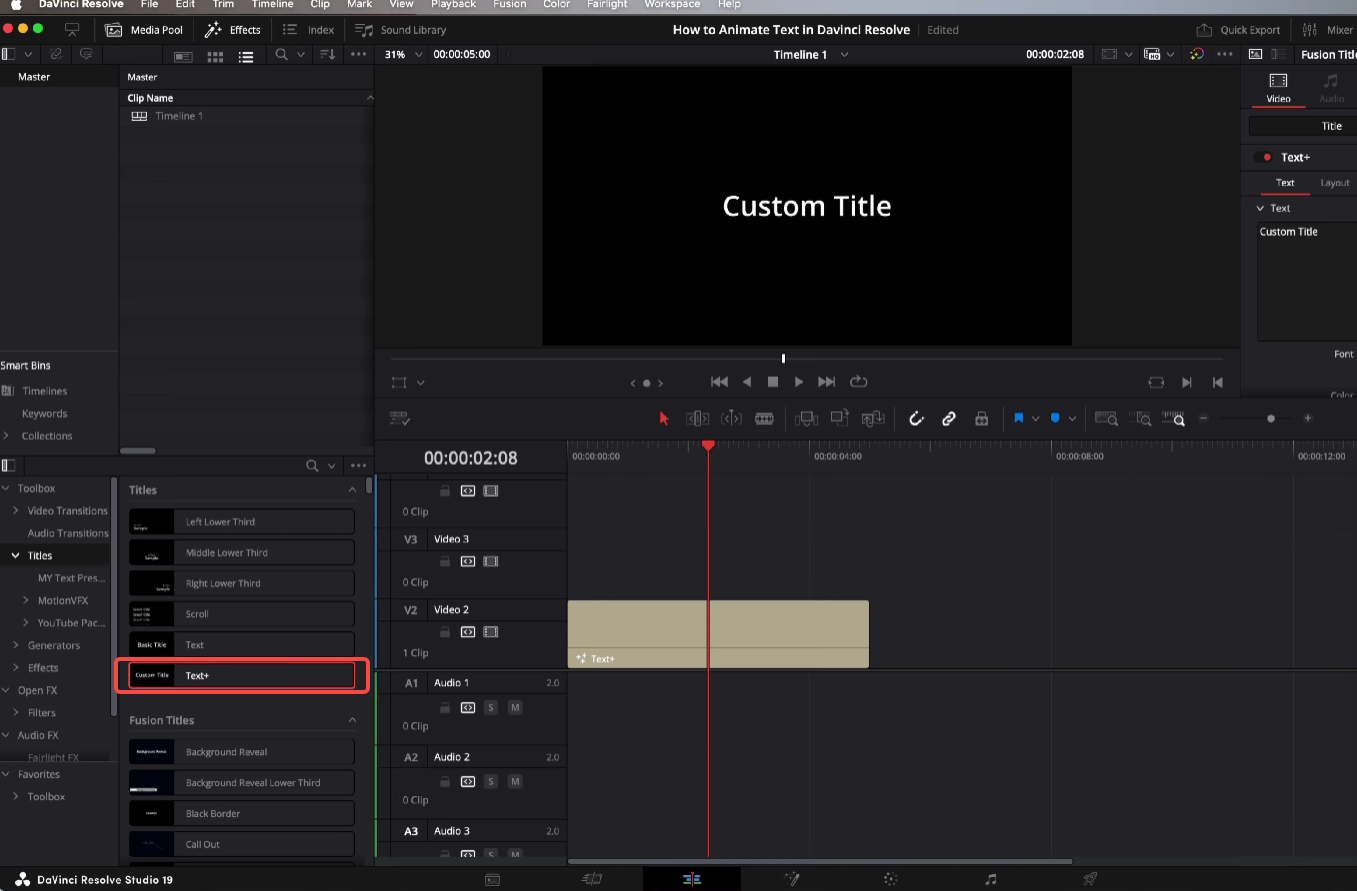Select the Trim edit mode tool
Image resolution: width=1357 pixels, height=891 pixels.
pos(697,418)
